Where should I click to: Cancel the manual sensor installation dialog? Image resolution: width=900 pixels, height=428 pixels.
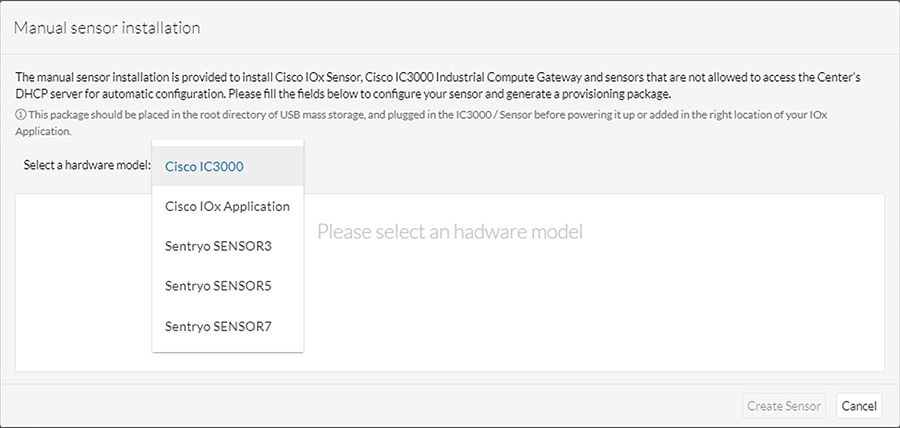click(x=859, y=406)
